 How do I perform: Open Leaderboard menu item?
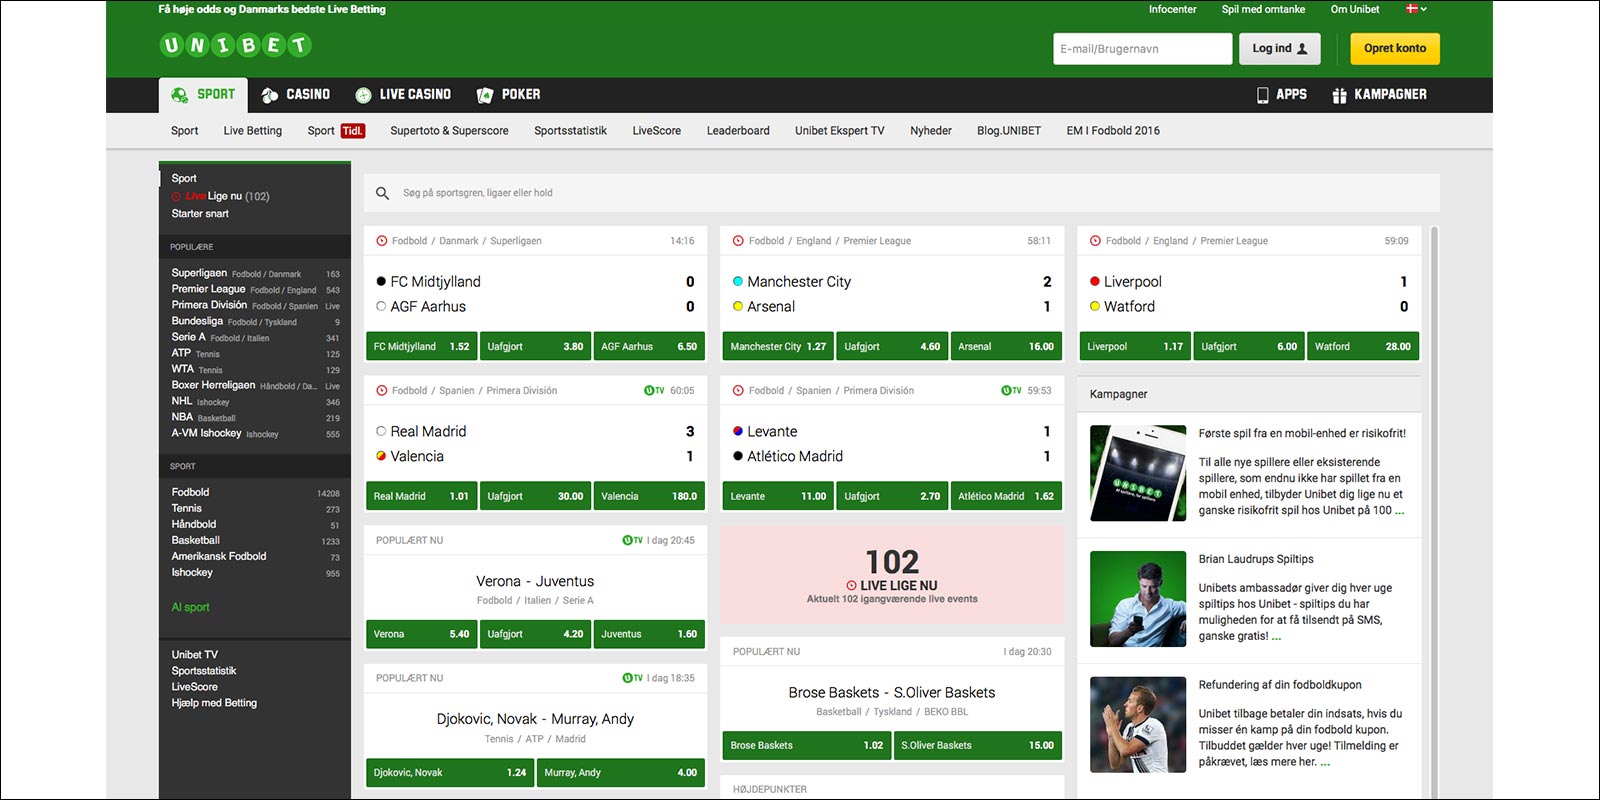[738, 131]
